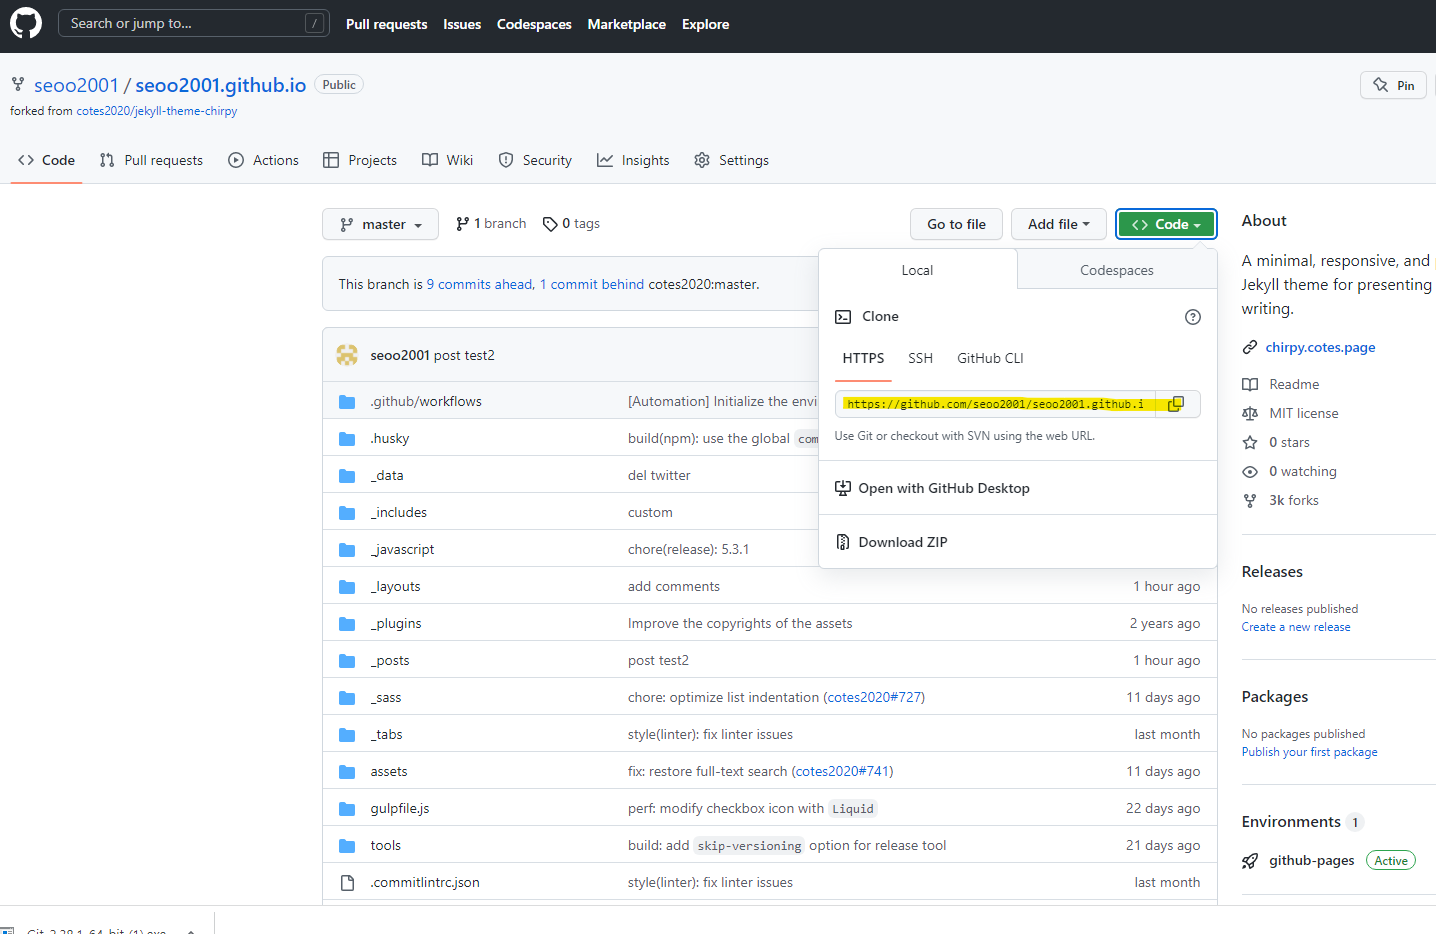The width and height of the screenshot is (1436, 934).
Task: Switch to the Codespaces tab
Action: coord(1117,270)
